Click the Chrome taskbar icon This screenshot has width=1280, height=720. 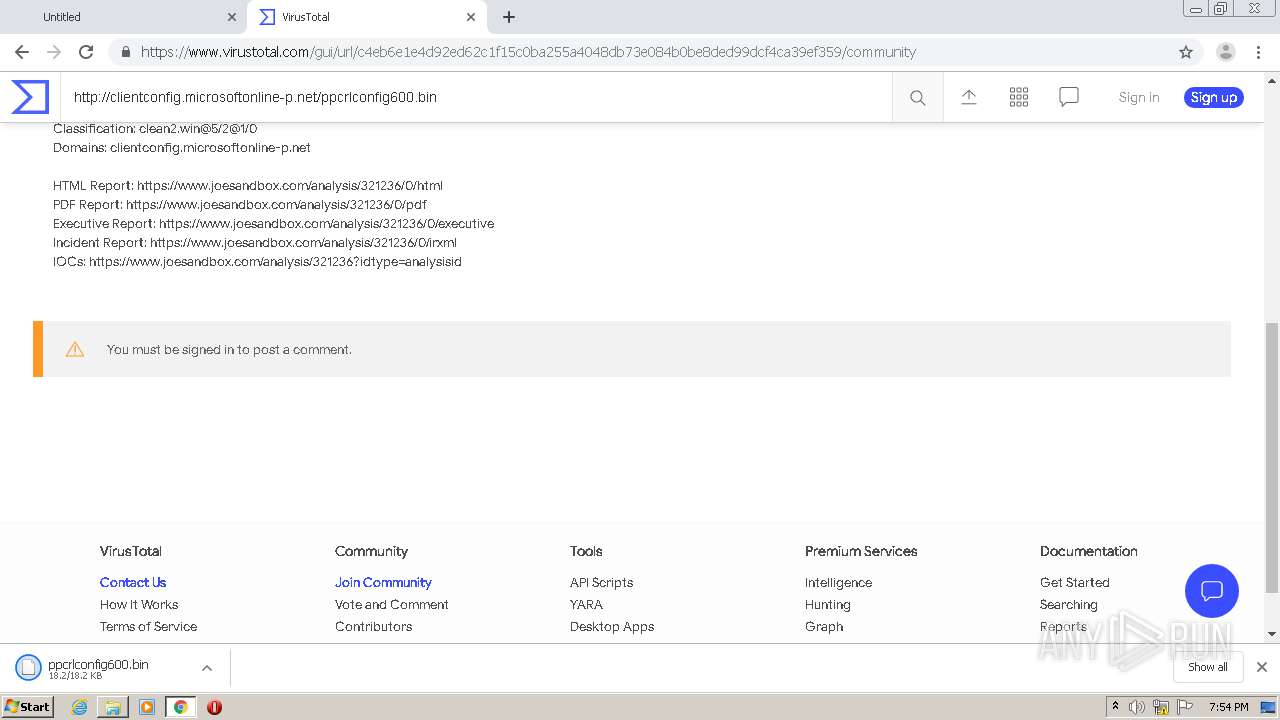pos(180,707)
